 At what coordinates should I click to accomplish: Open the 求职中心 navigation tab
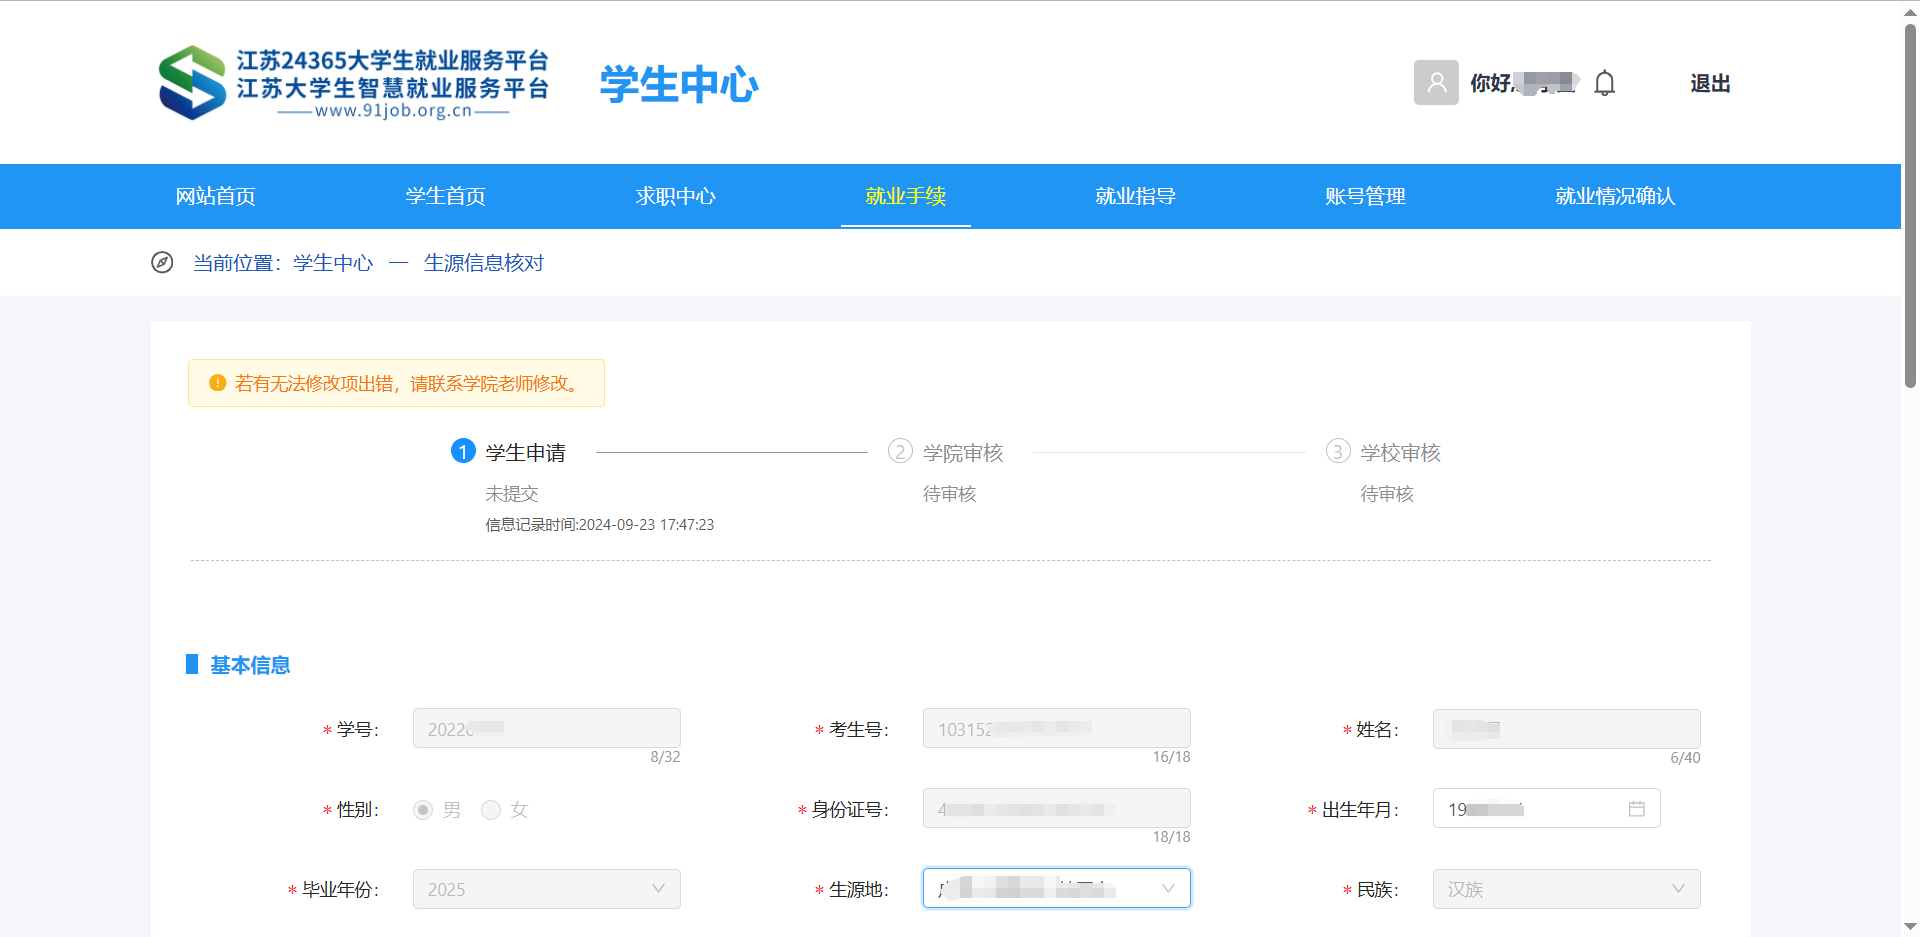click(676, 196)
